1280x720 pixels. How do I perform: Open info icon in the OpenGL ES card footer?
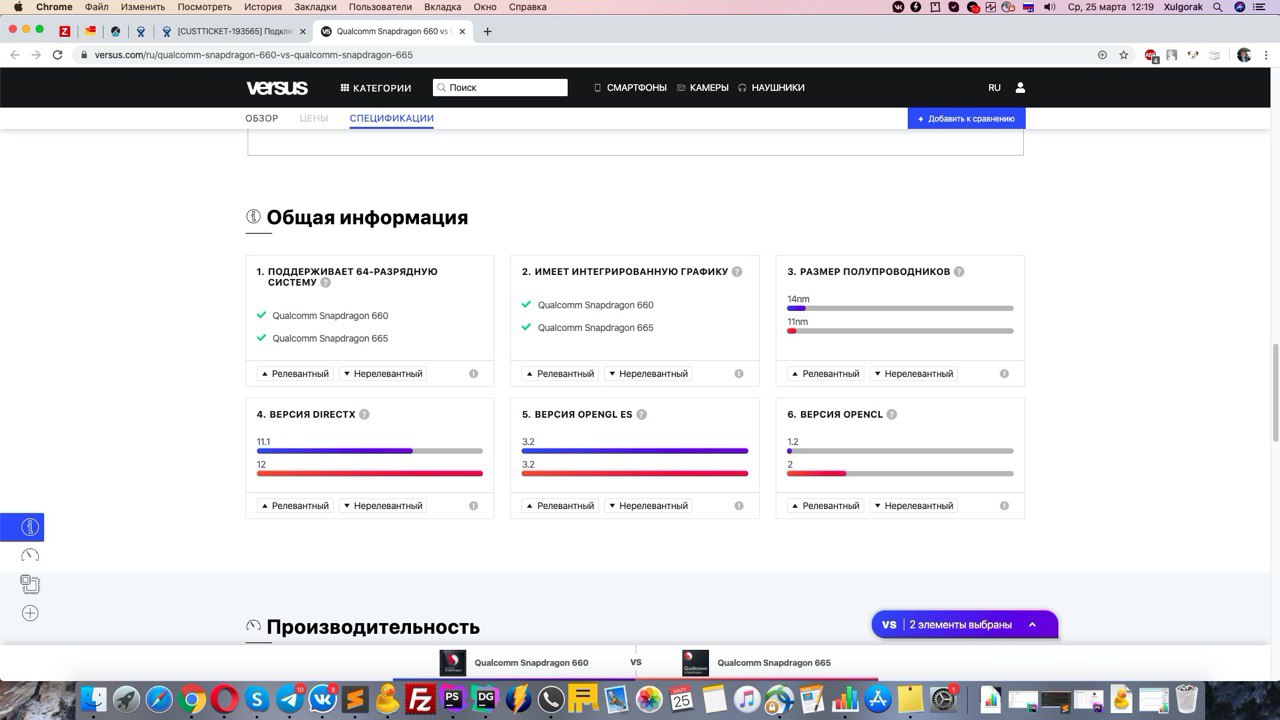739,506
